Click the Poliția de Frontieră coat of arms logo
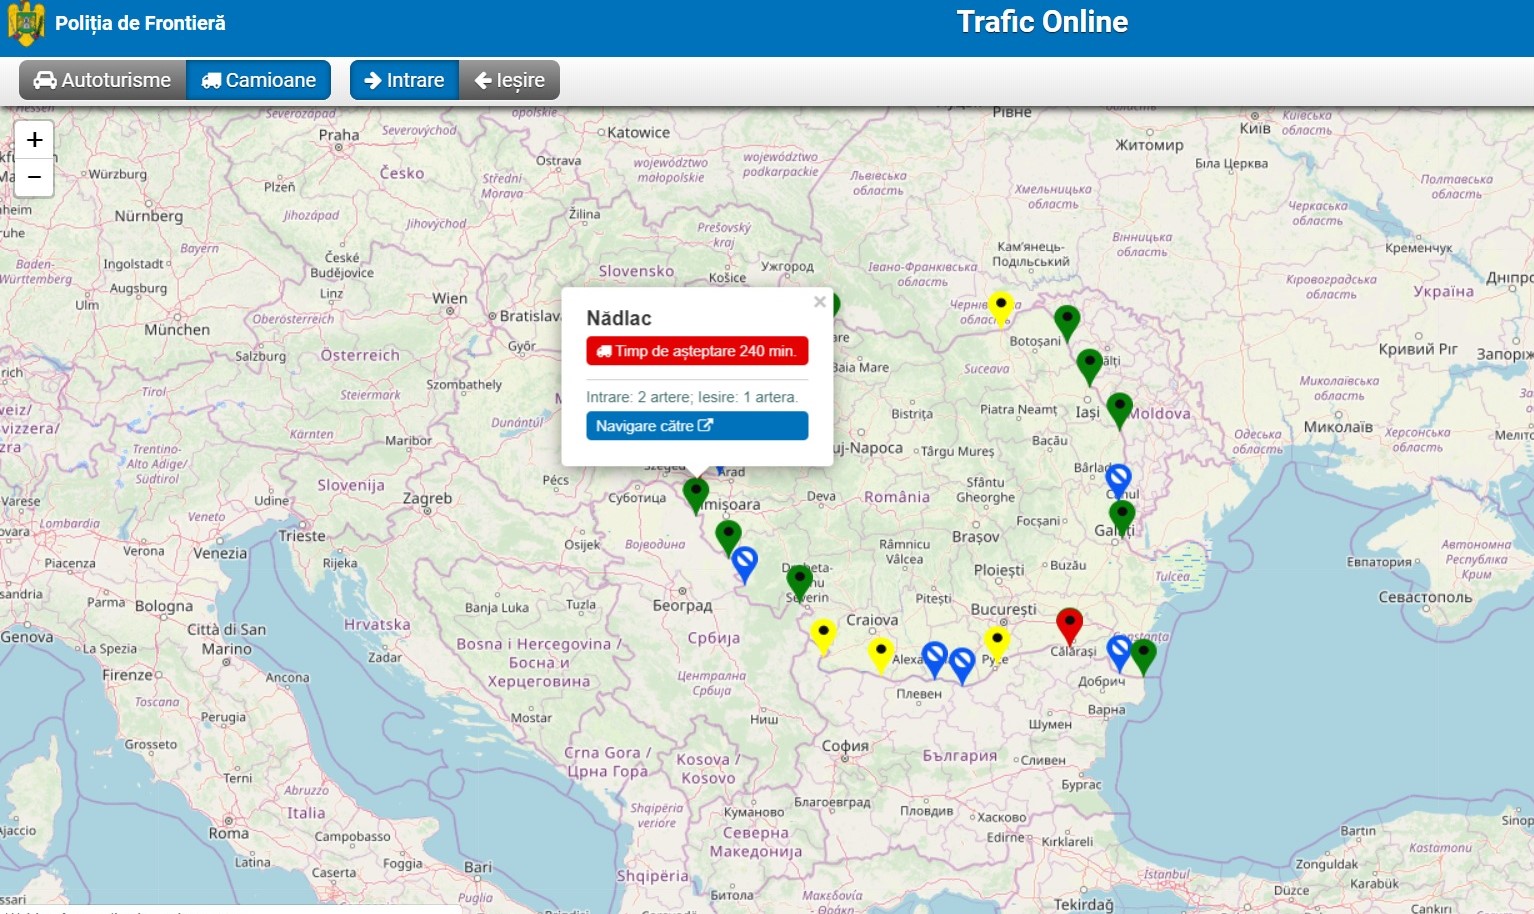Viewport: 1534px width, 914px height. 26,23
